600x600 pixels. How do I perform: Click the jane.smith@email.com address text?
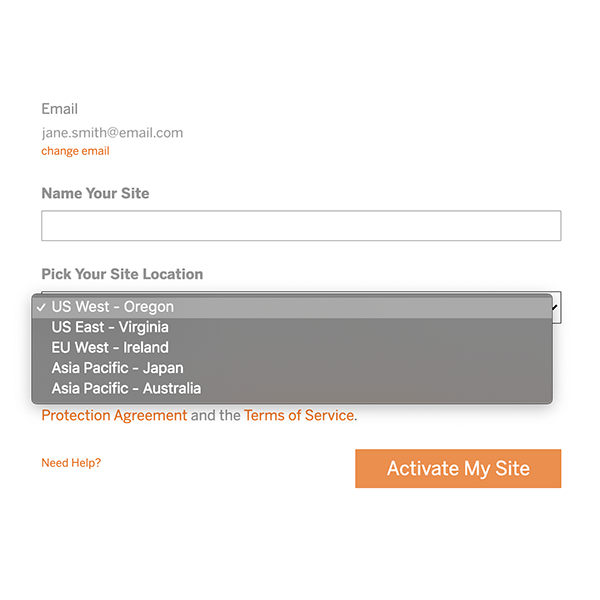click(112, 132)
